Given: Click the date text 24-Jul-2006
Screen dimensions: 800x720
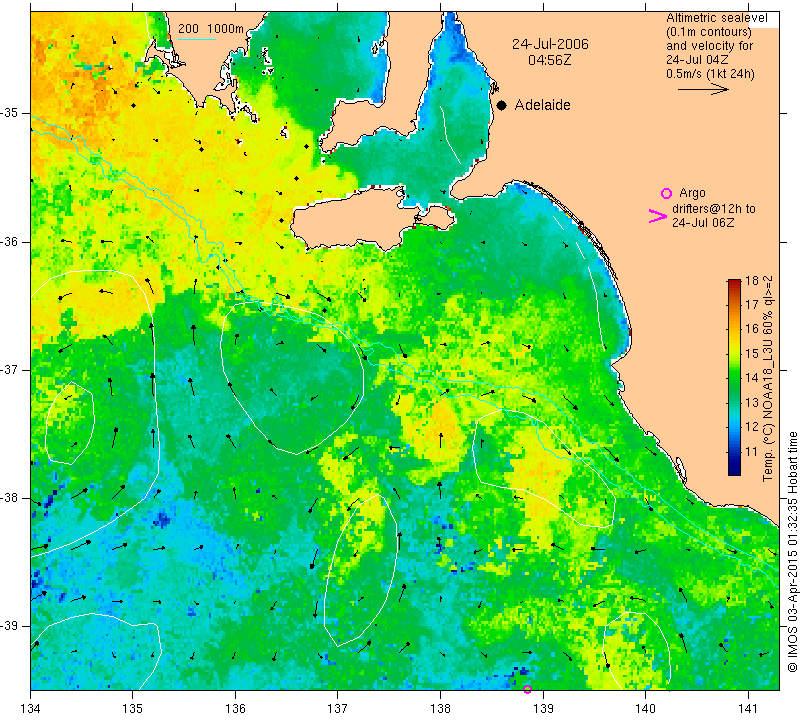Looking at the screenshot, I should click(x=550, y=44).
